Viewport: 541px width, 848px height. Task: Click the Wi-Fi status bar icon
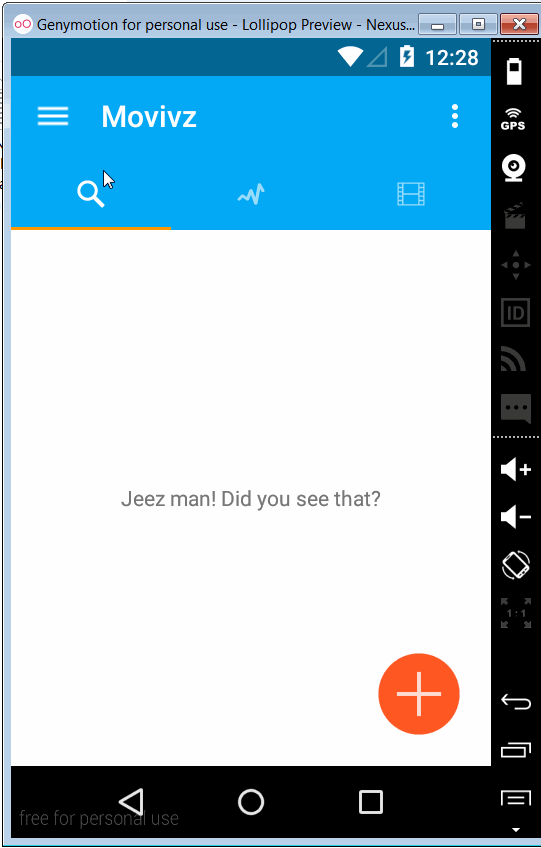[x=350, y=57]
